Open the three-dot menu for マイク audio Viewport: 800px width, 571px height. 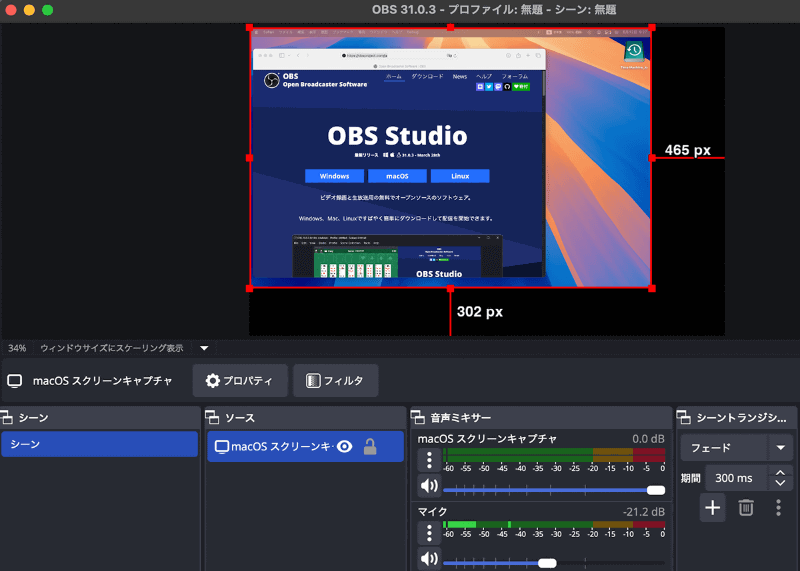429,533
